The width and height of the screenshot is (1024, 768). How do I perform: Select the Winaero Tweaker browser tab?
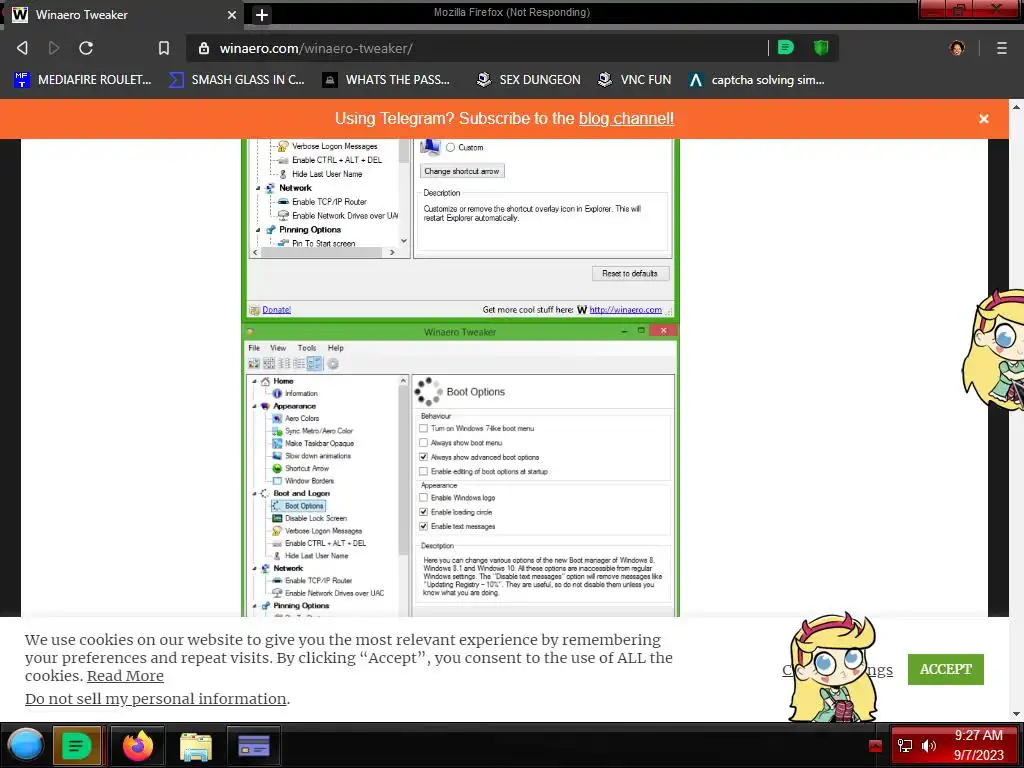124,14
